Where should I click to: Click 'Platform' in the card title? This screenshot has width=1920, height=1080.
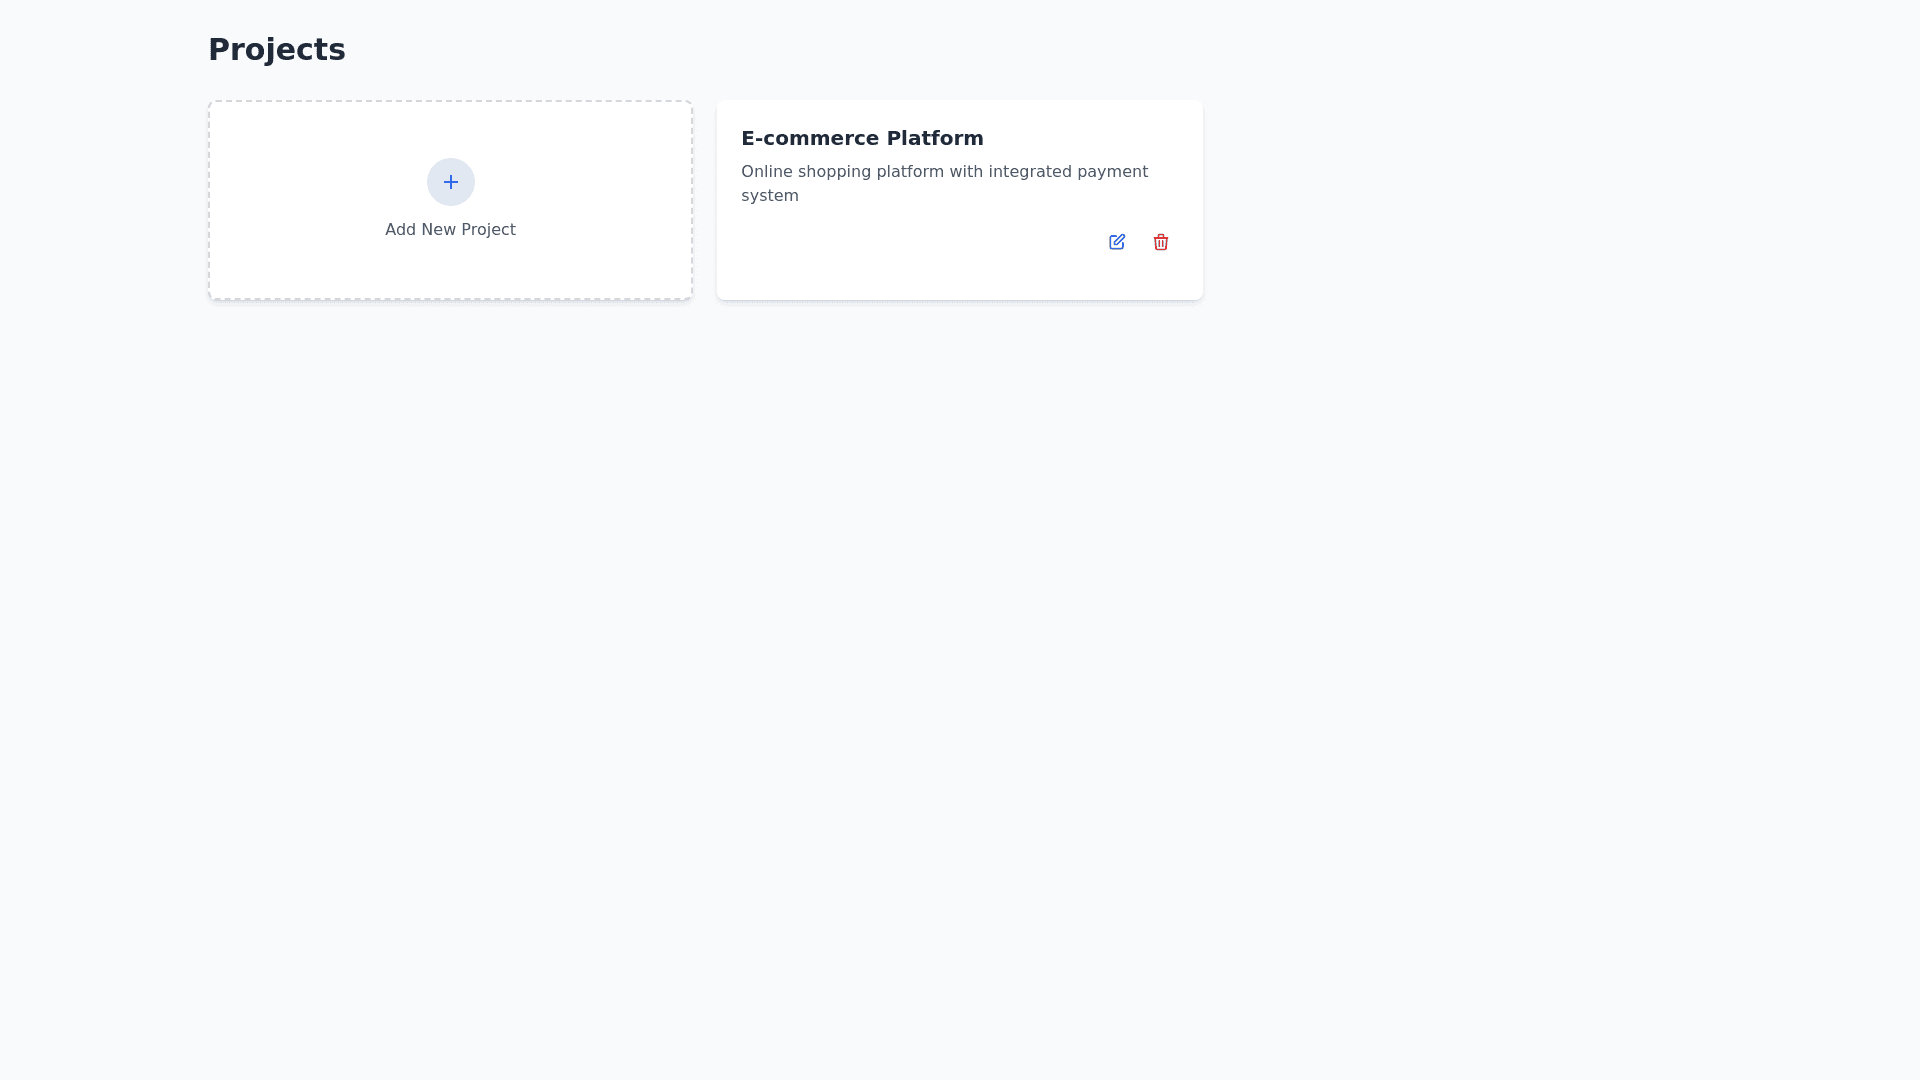[x=934, y=138]
